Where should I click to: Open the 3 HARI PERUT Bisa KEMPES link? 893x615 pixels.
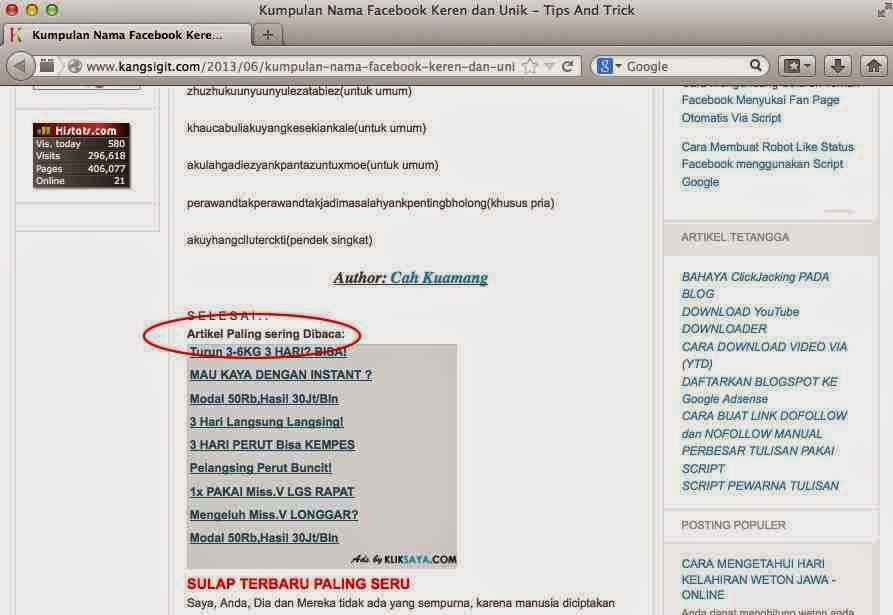coord(272,445)
